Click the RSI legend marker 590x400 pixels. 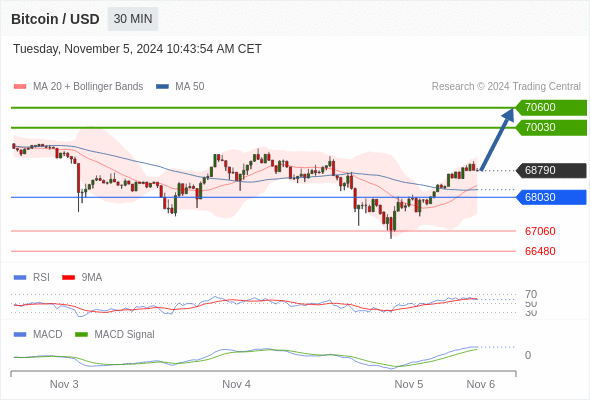tap(20, 278)
